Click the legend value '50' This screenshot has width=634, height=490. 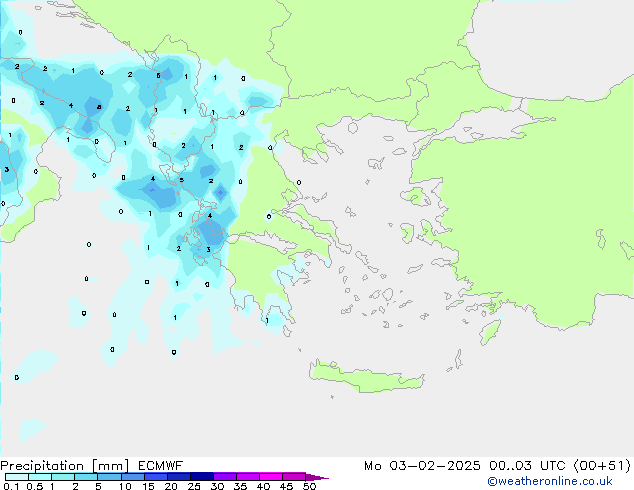point(309,486)
